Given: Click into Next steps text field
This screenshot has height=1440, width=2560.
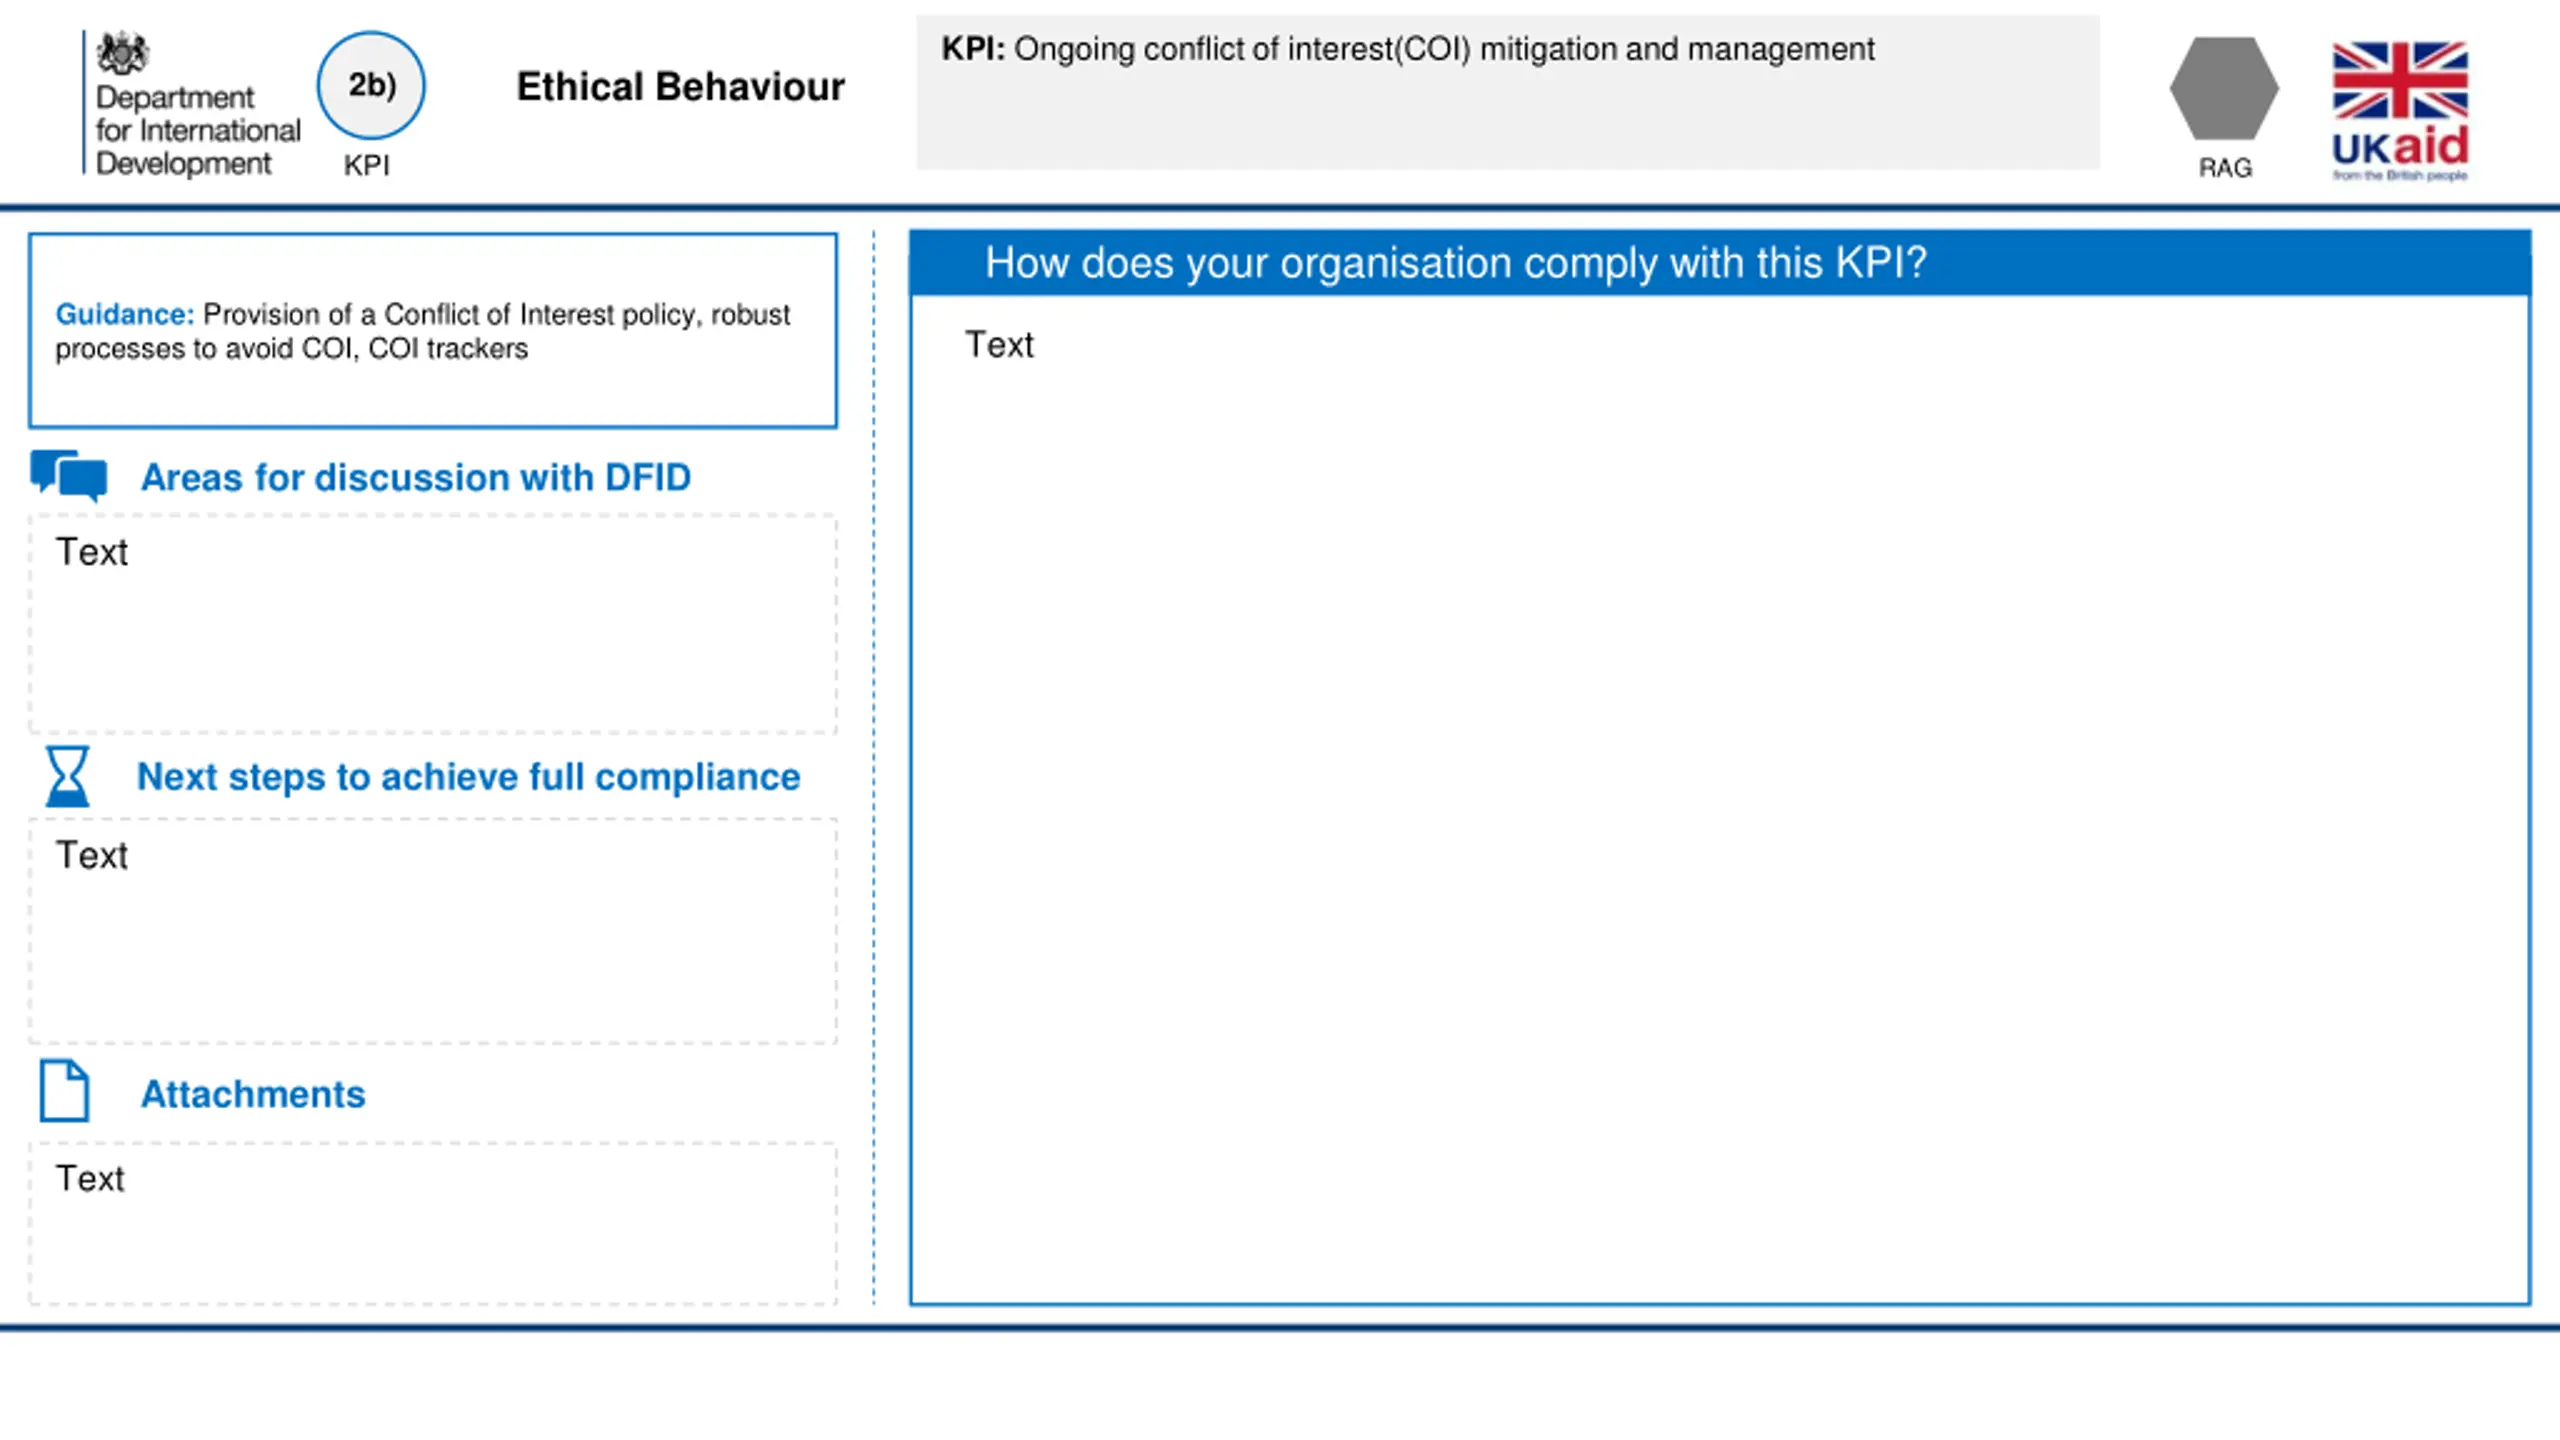Looking at the screenshot, I should click(x=433, y=931).
